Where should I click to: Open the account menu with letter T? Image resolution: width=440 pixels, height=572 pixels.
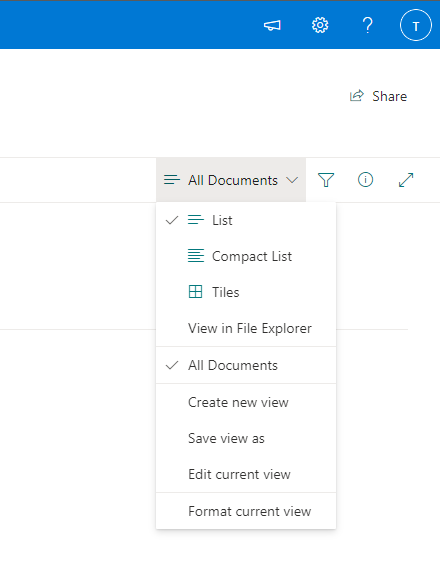416,26
